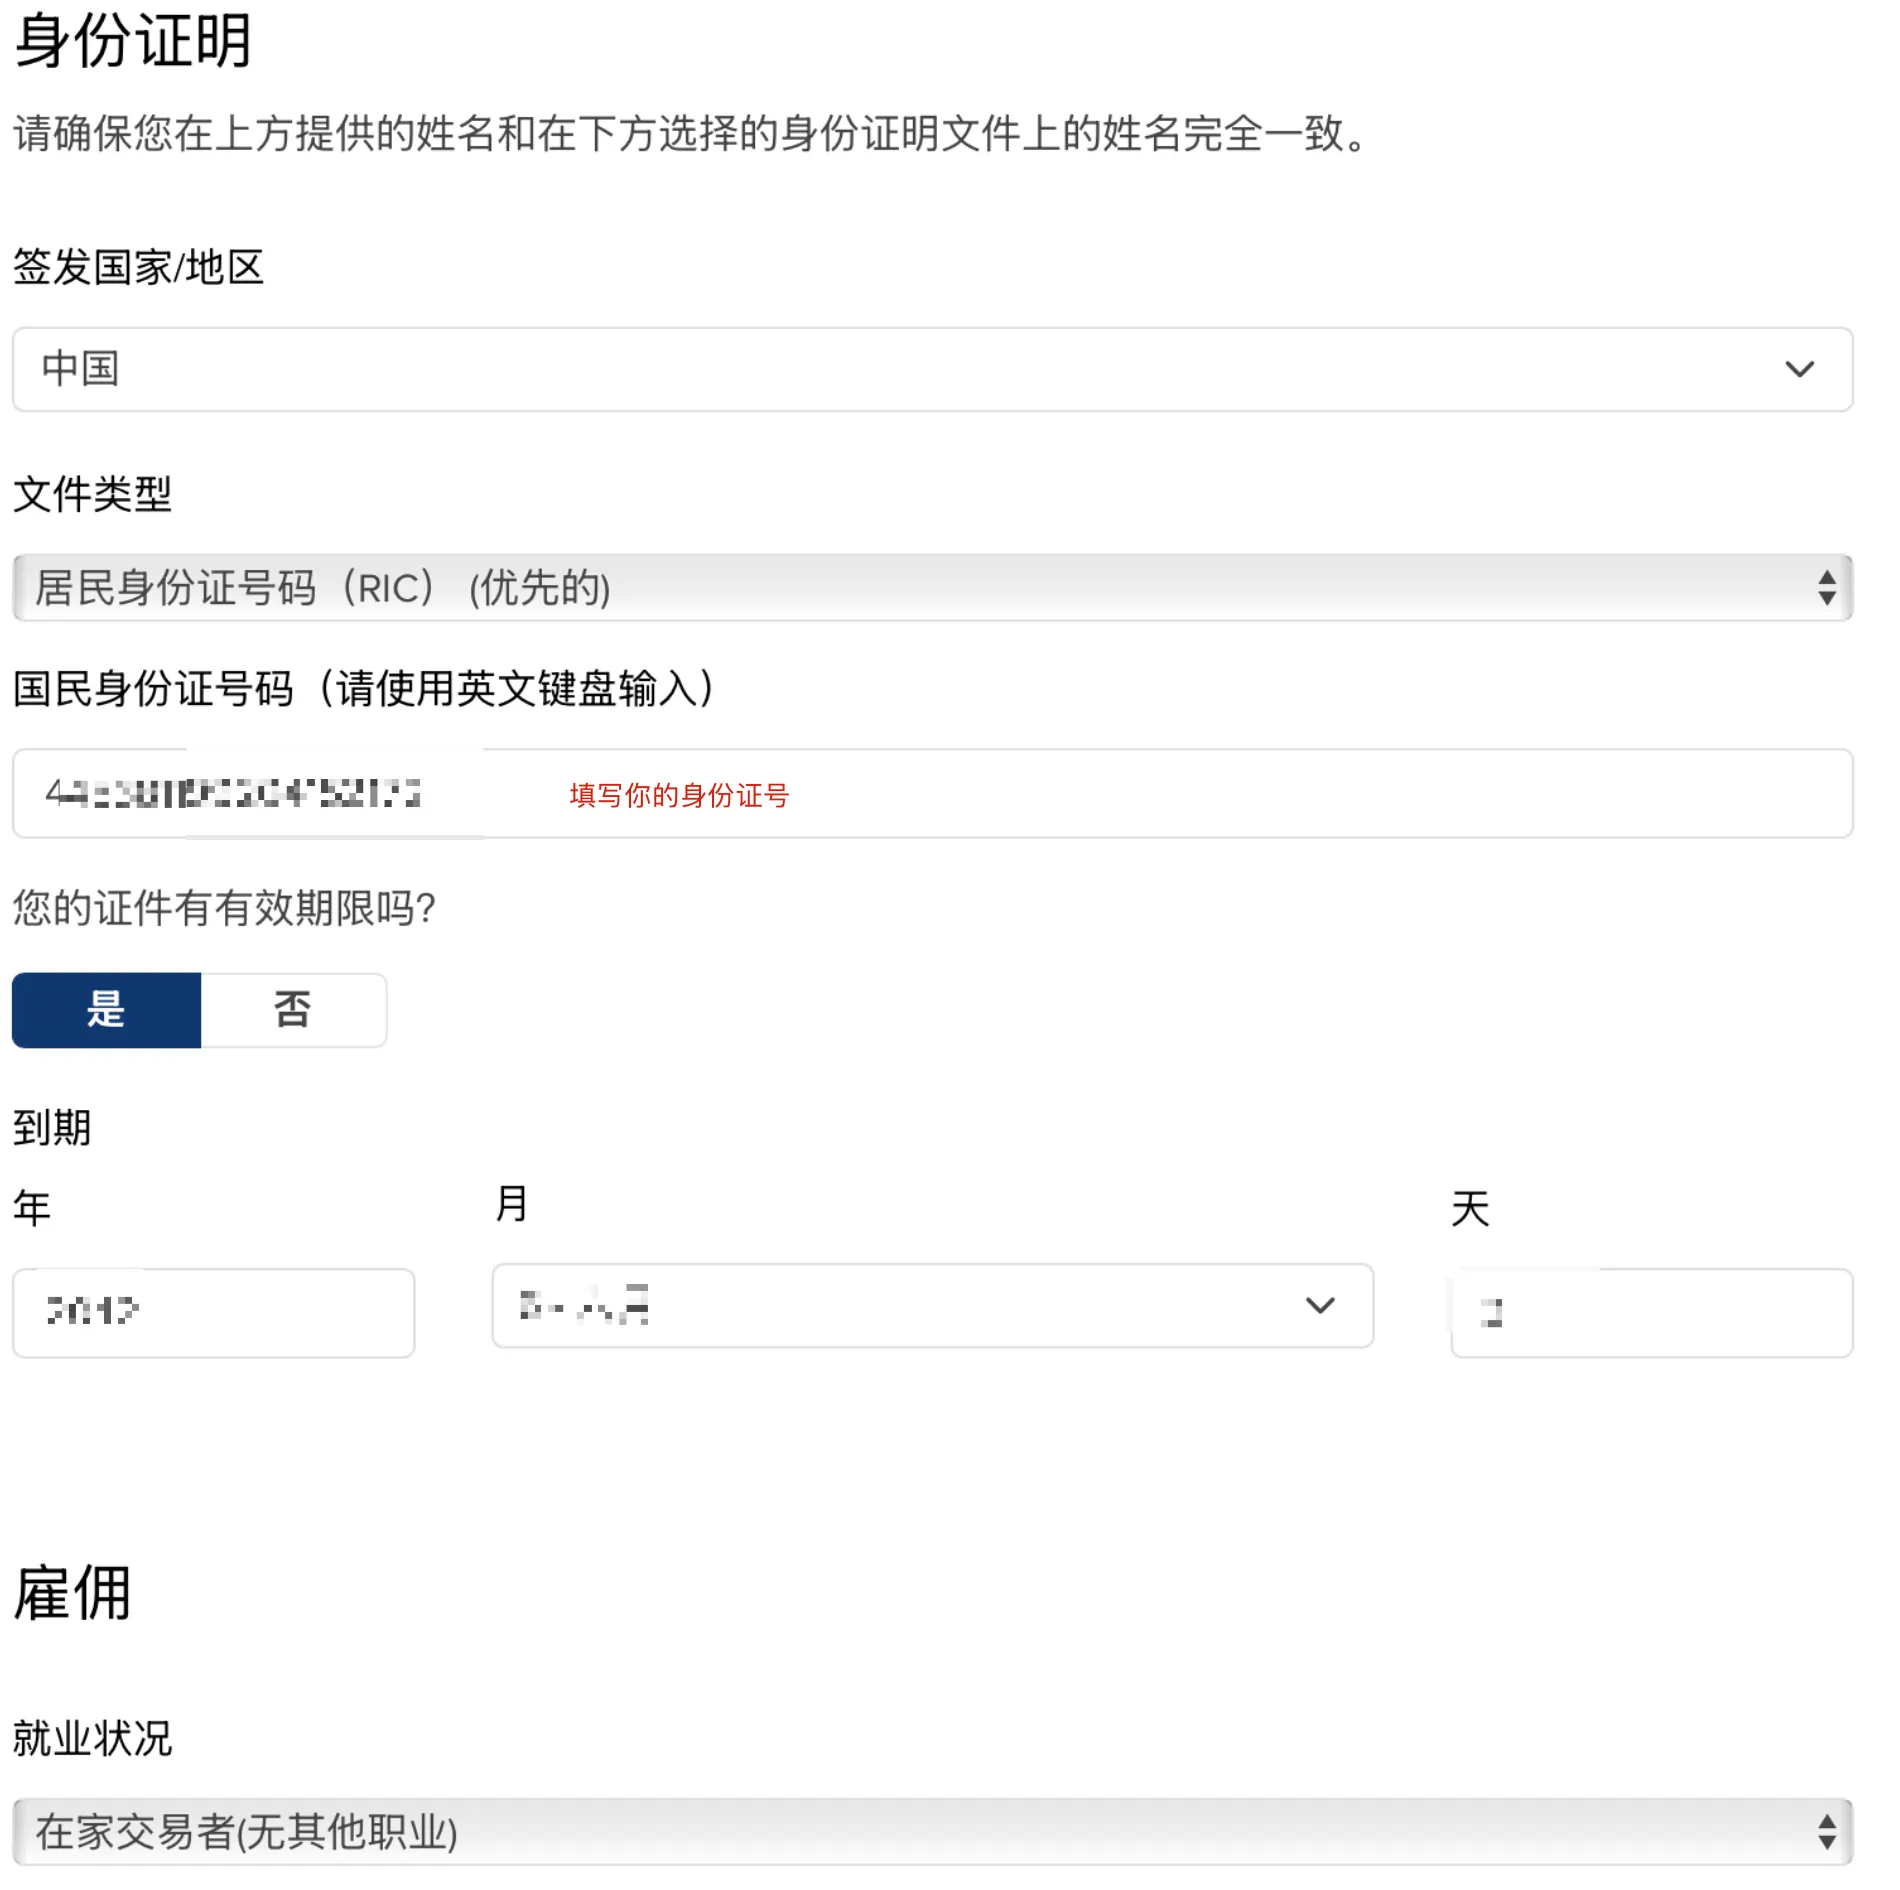Image resolution: width=1900 pixels, height=1890 pixels.
Task: Click the 身份证明 section heading
Action: click(132, 42)
